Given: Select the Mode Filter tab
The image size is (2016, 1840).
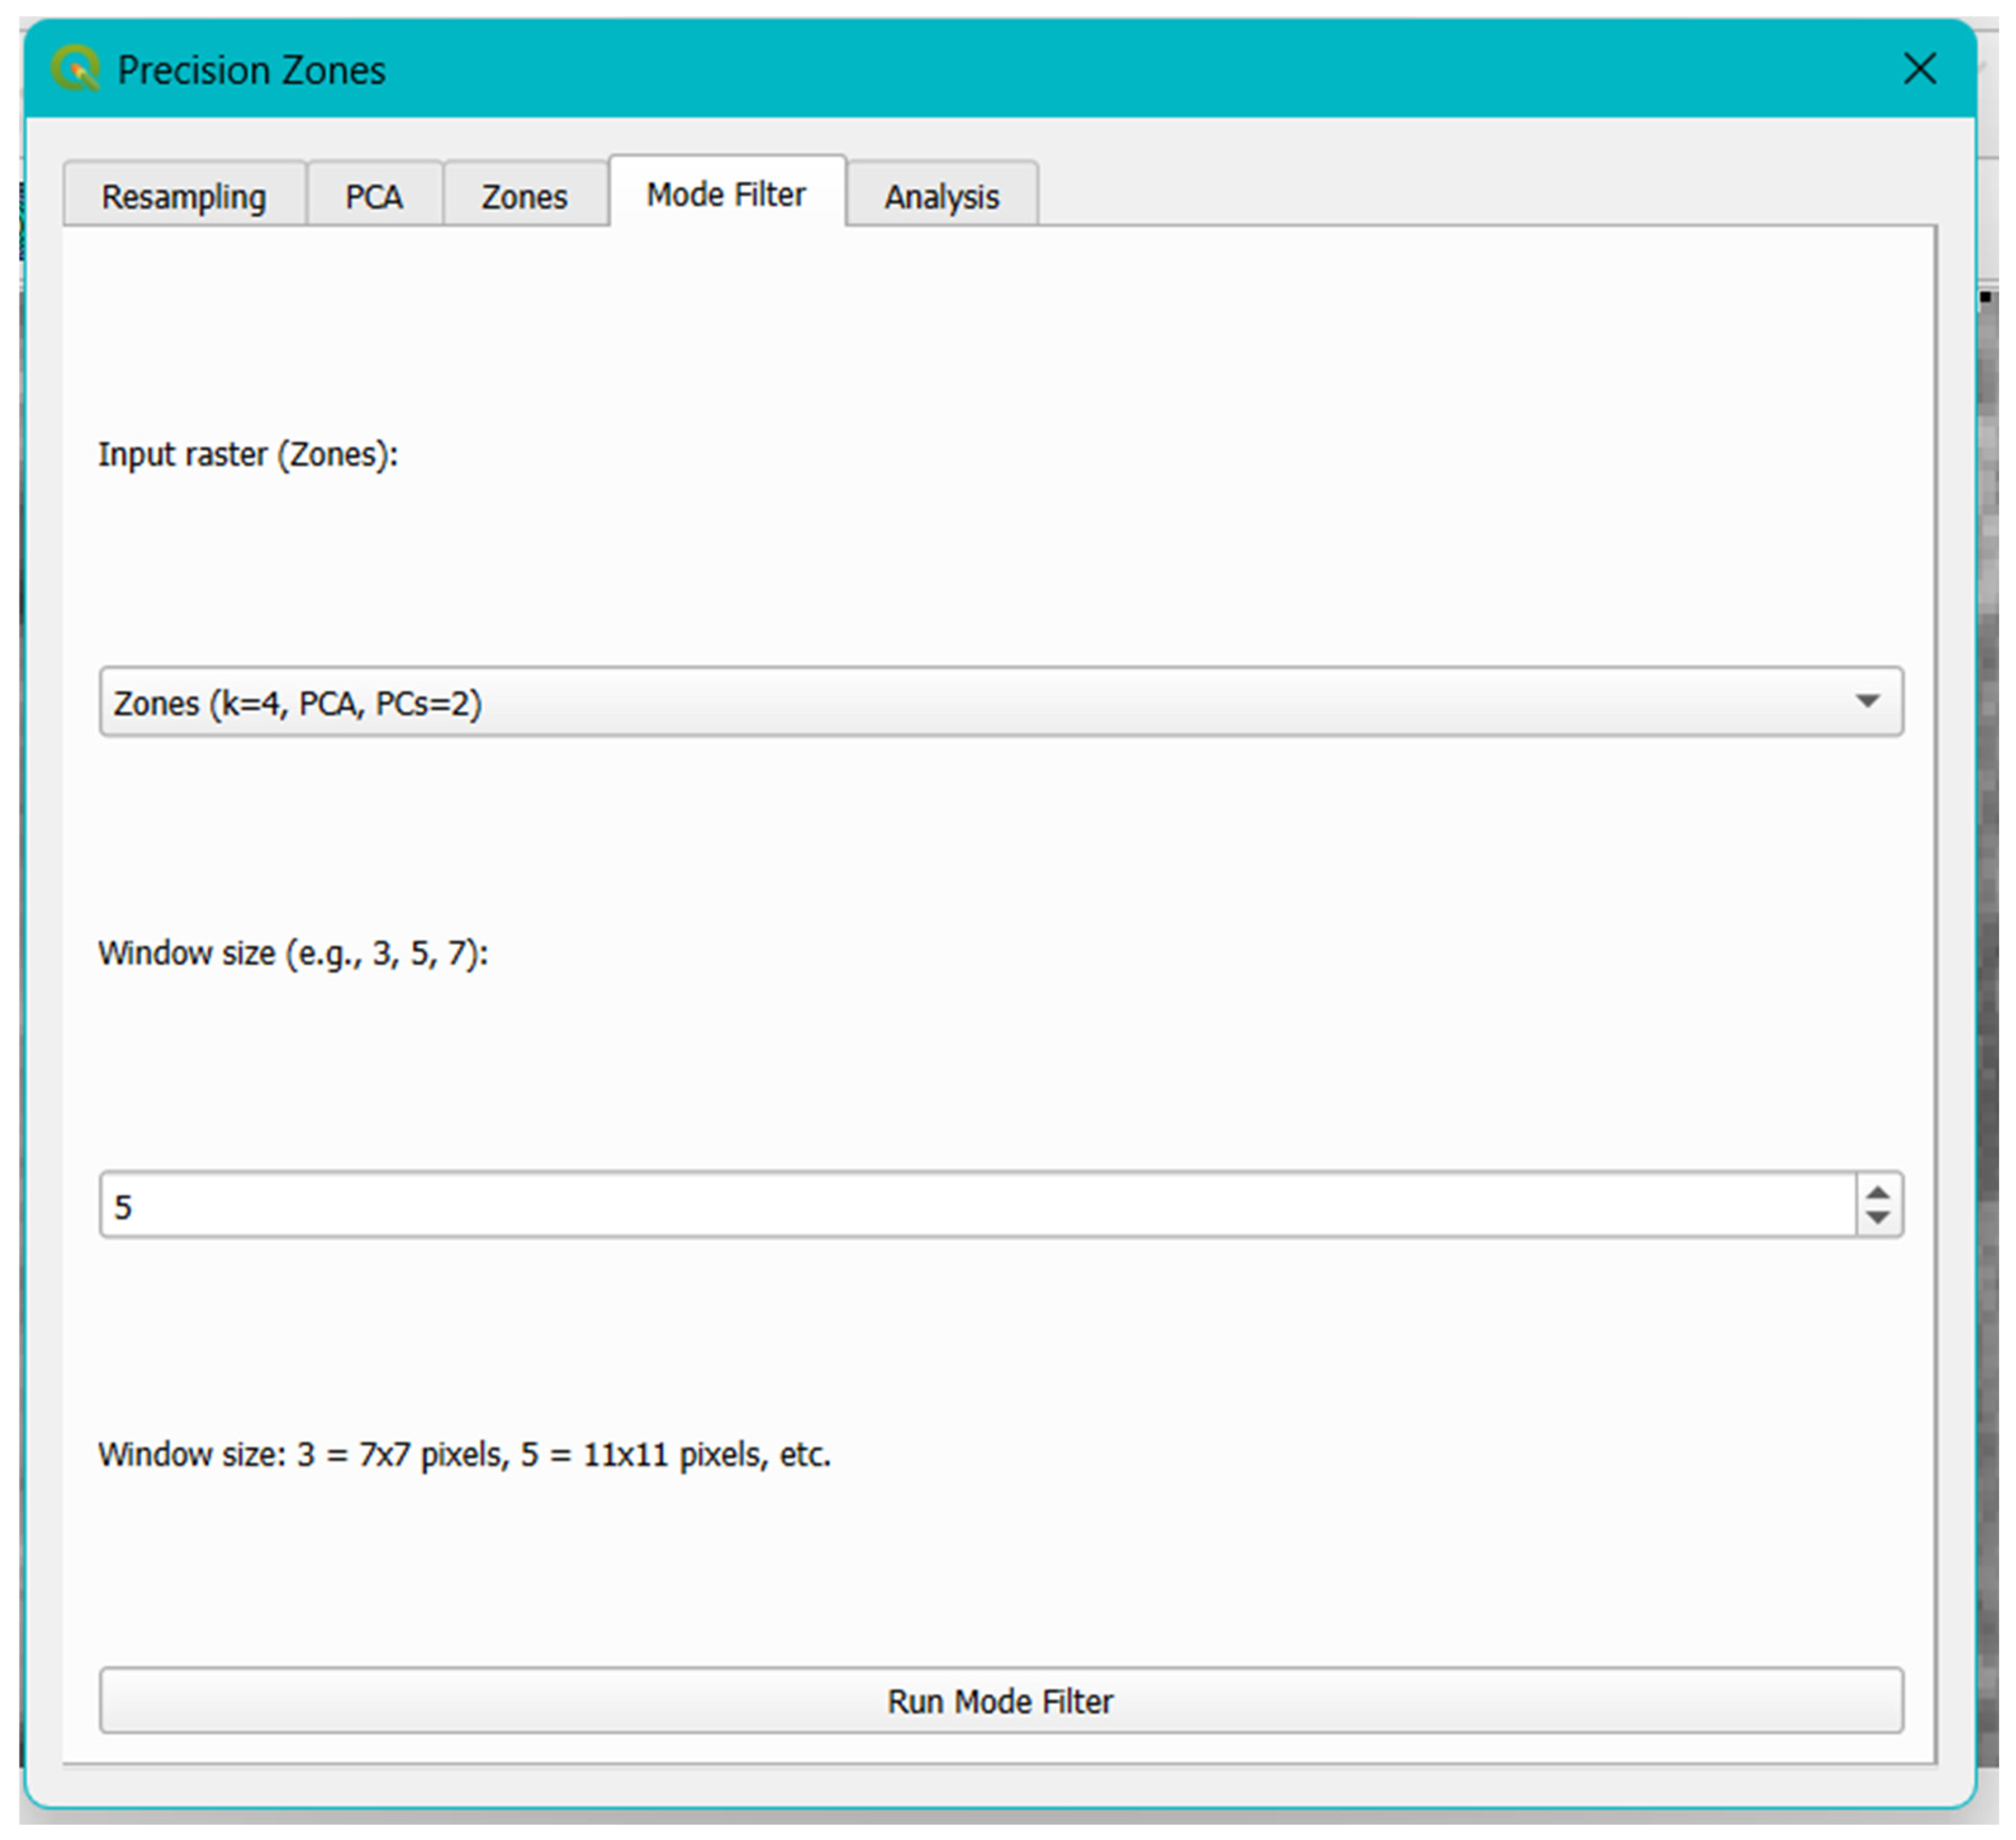Looking at the screenshot, I should click(x=726, y=194).
